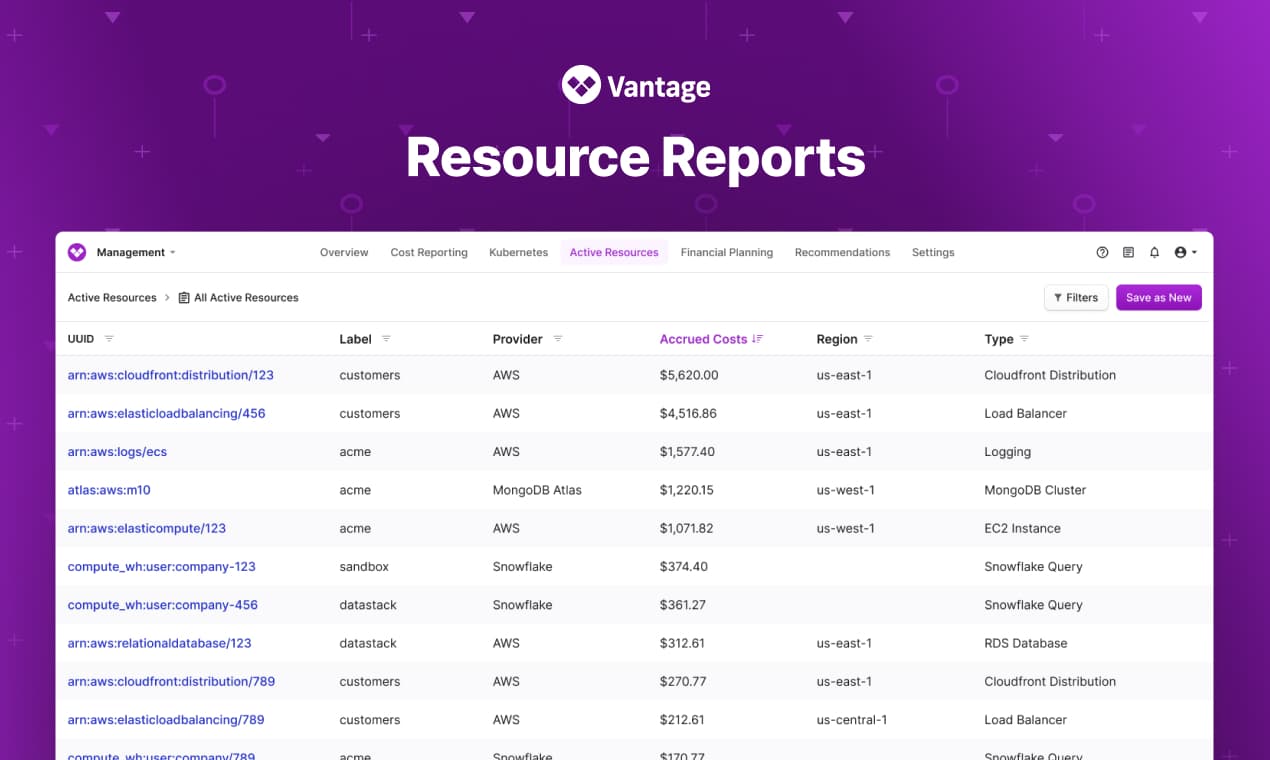The image size is (1270, 760).
Task: Open the help icon in the navbar
Action: [x=1102, y=252]
